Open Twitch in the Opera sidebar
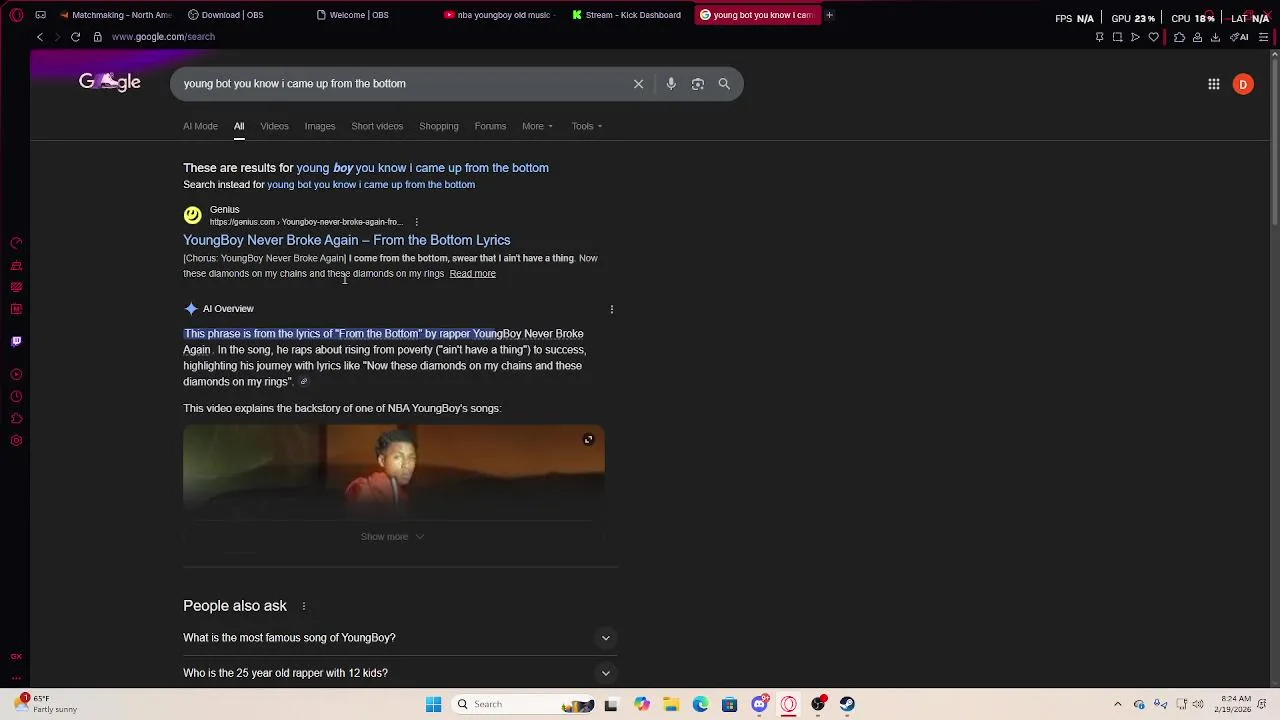 click(16, 341)
